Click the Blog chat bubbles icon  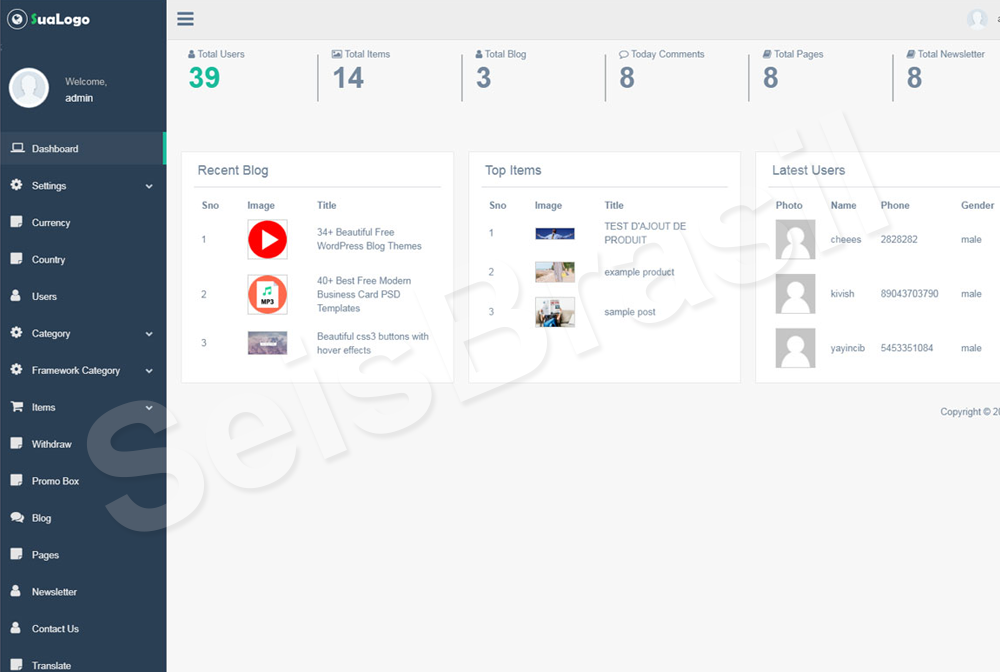[x=17, y=518]
